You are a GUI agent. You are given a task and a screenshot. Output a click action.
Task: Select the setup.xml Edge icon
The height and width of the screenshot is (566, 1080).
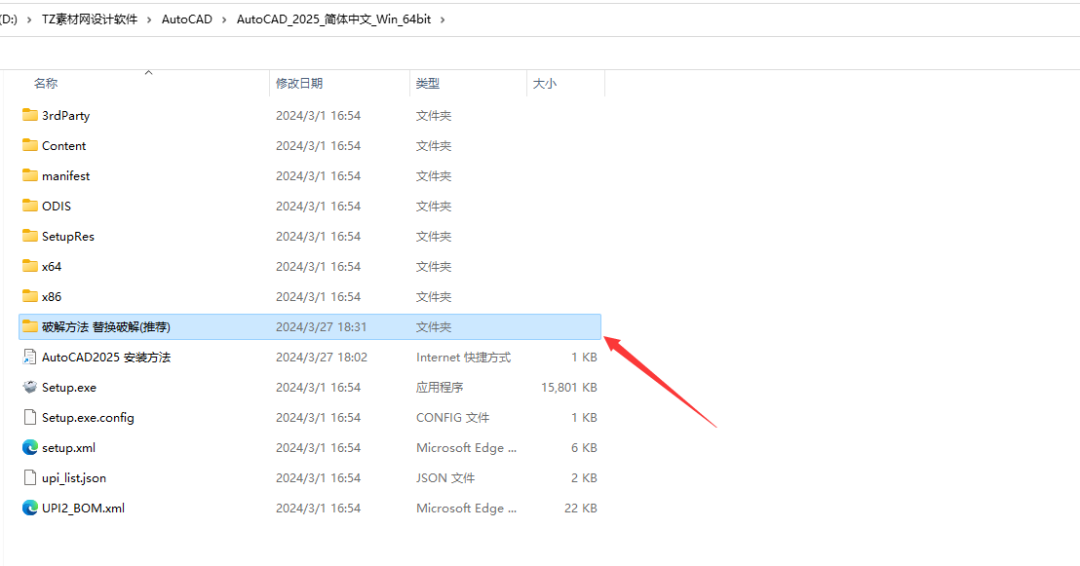coord(30,448)
